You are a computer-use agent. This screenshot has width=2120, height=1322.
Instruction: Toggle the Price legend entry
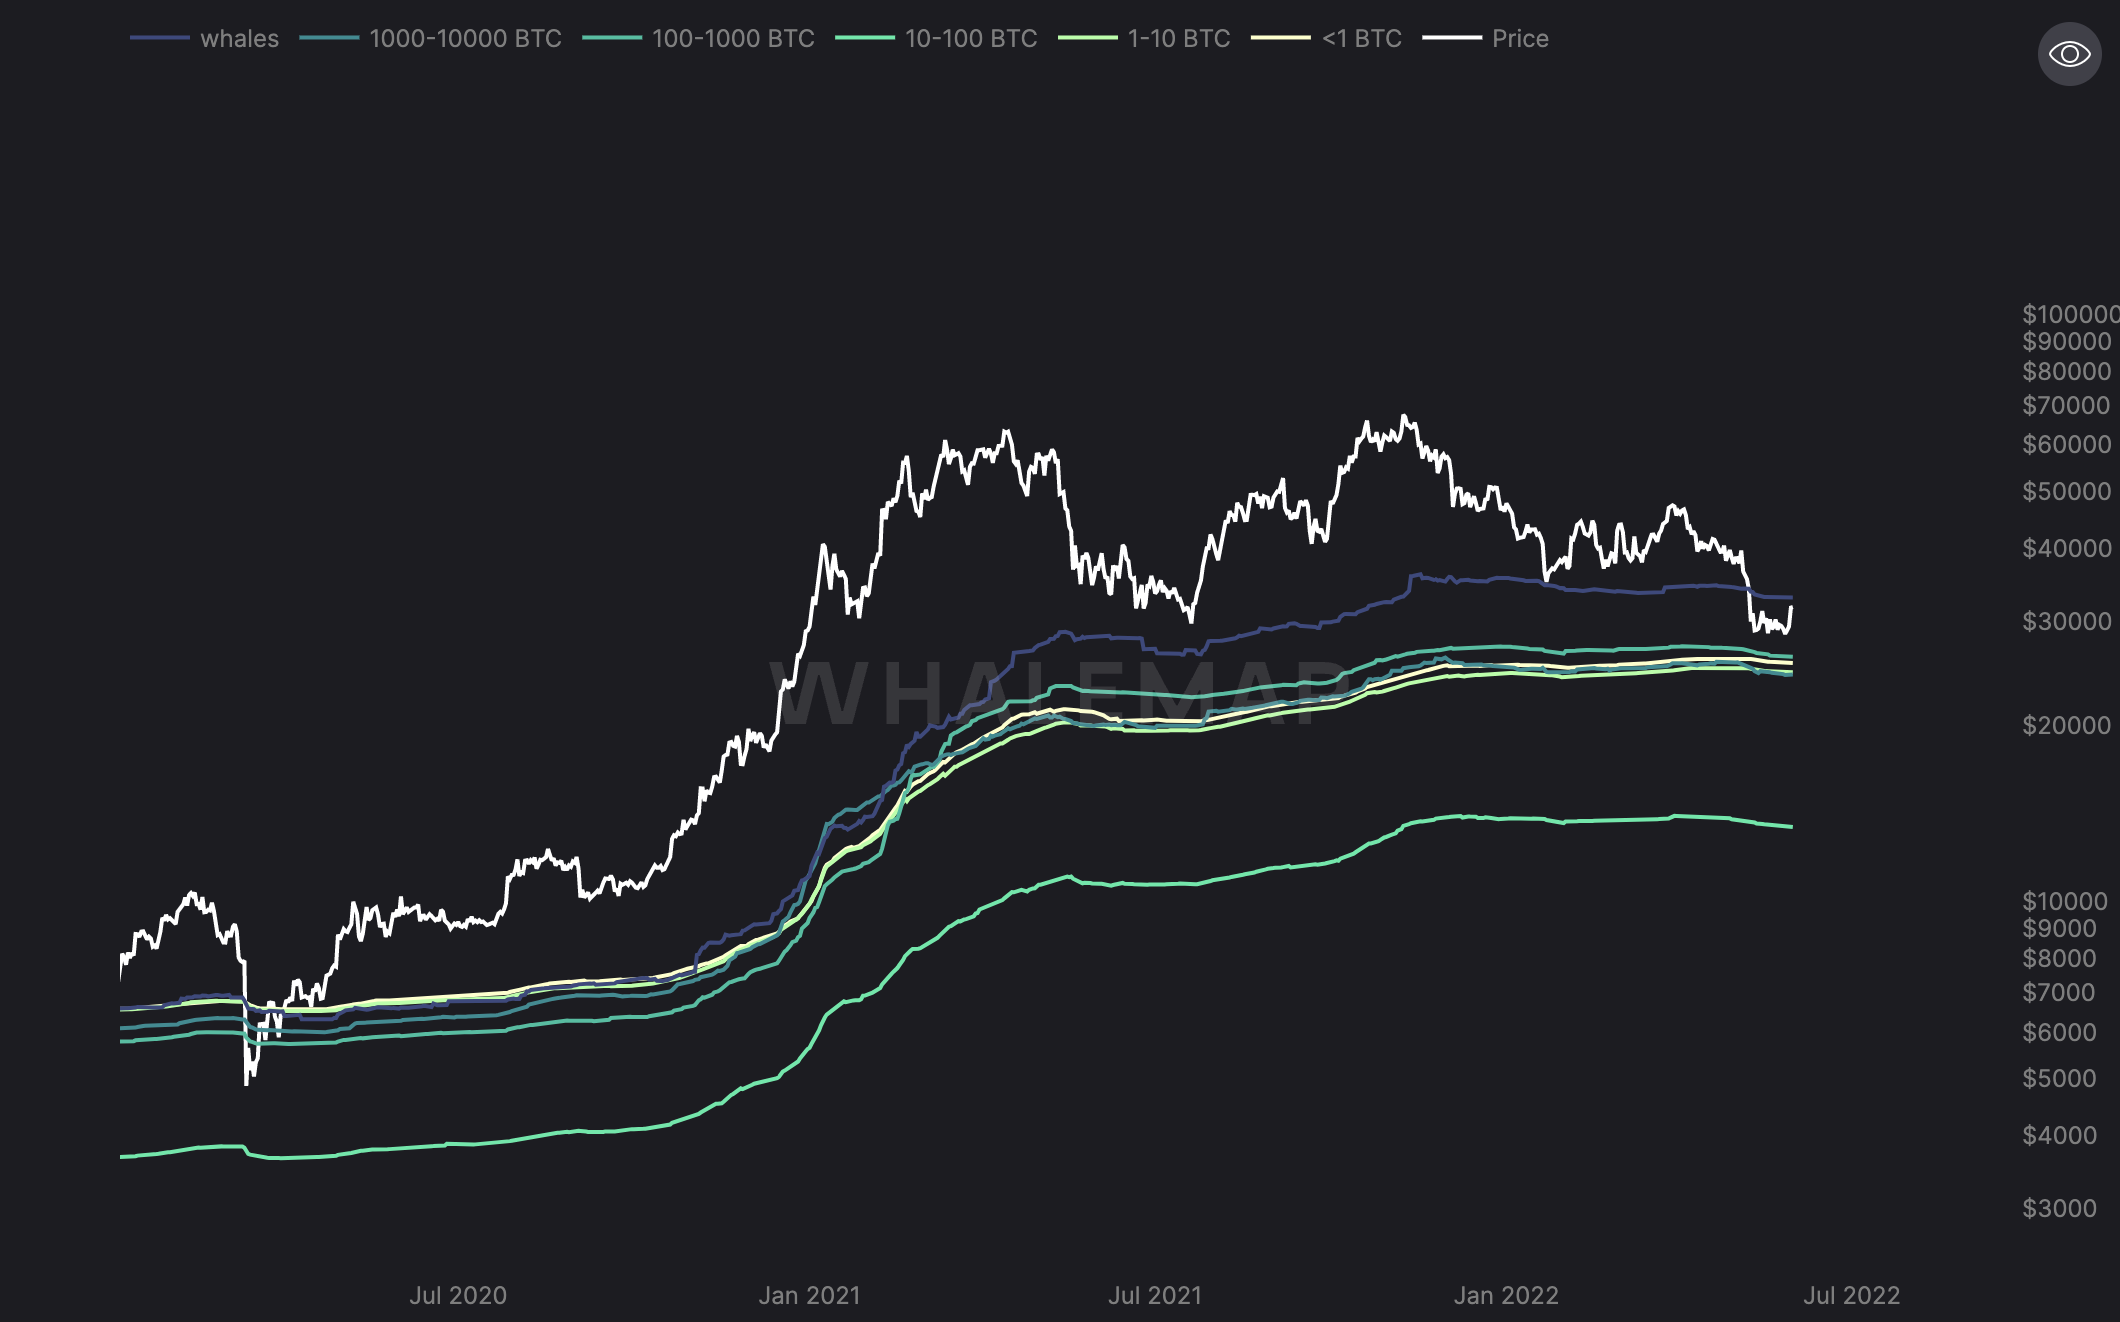(1520, 39)
